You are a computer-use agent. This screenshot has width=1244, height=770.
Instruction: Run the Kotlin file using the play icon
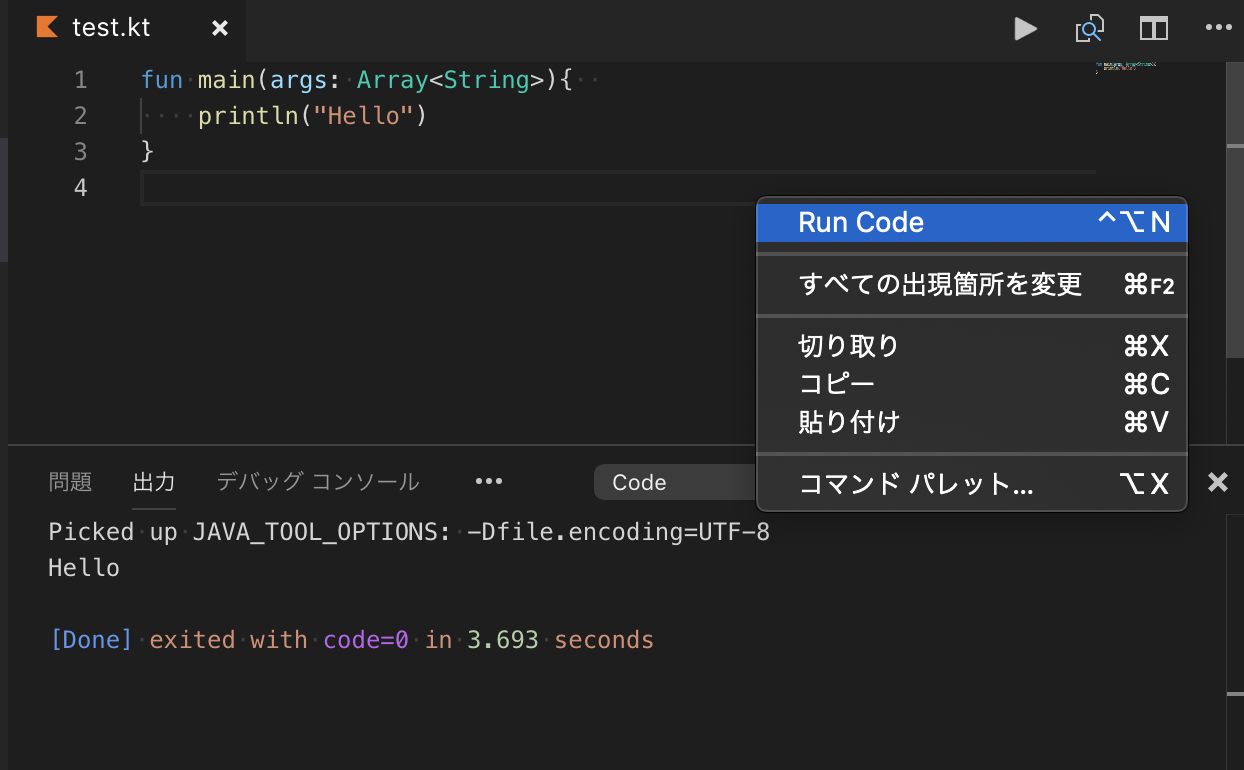tap(1024, 28)
